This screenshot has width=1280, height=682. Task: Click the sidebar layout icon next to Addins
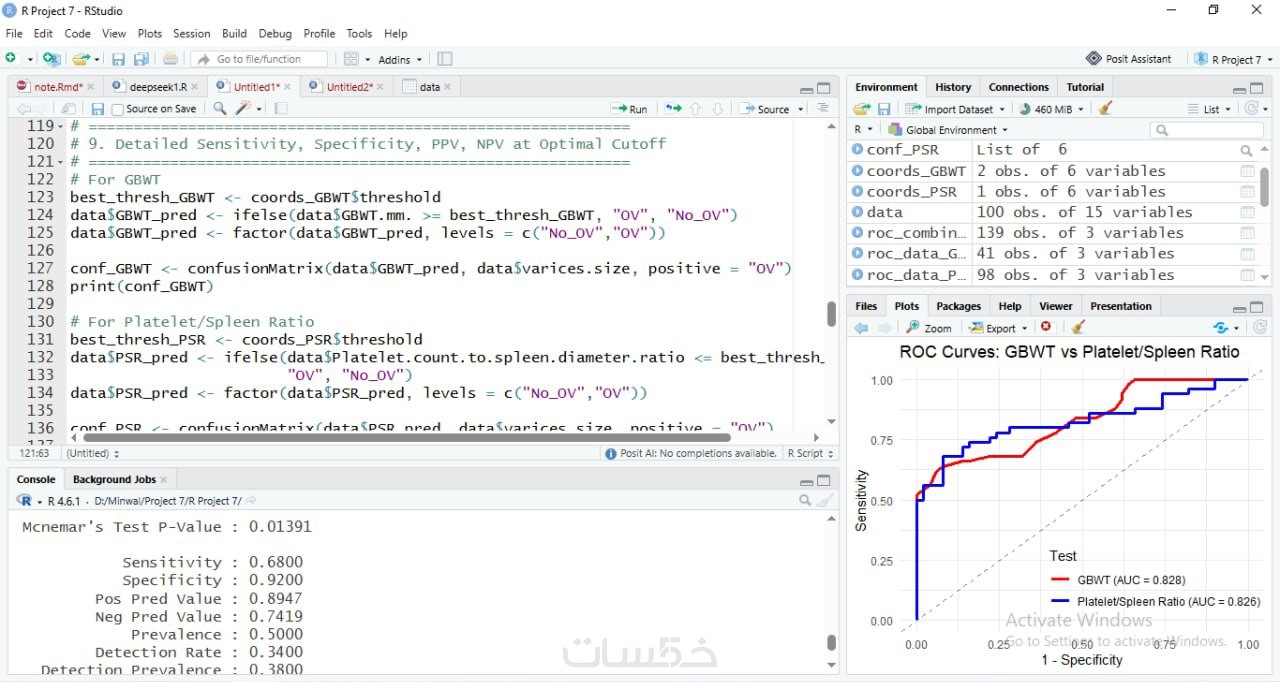445,59
